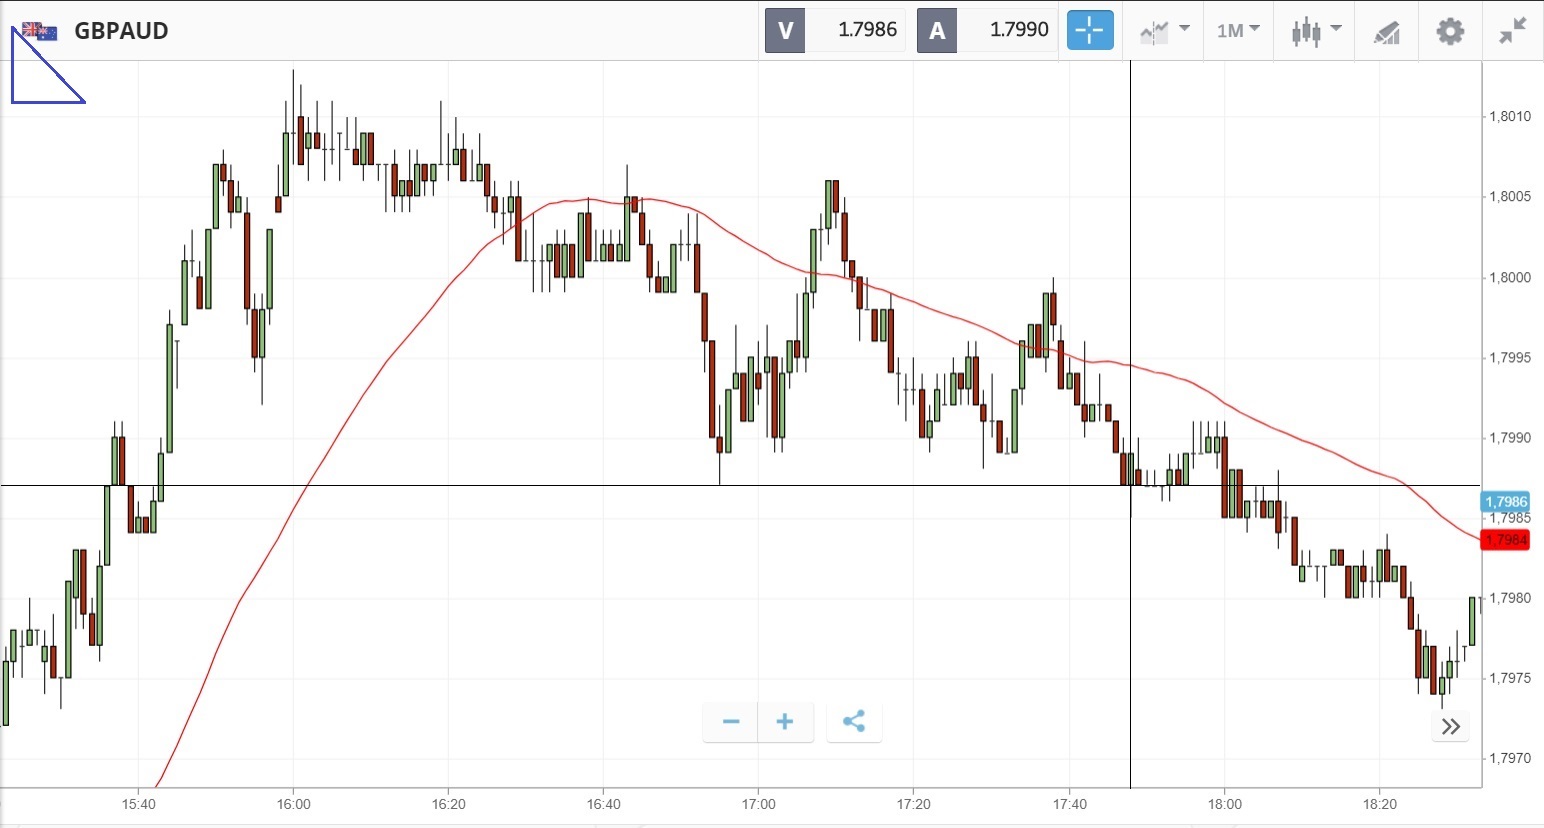Click the 16:00 time axis label
This screenshot has width=1544, height=828.
pos(294,804)
